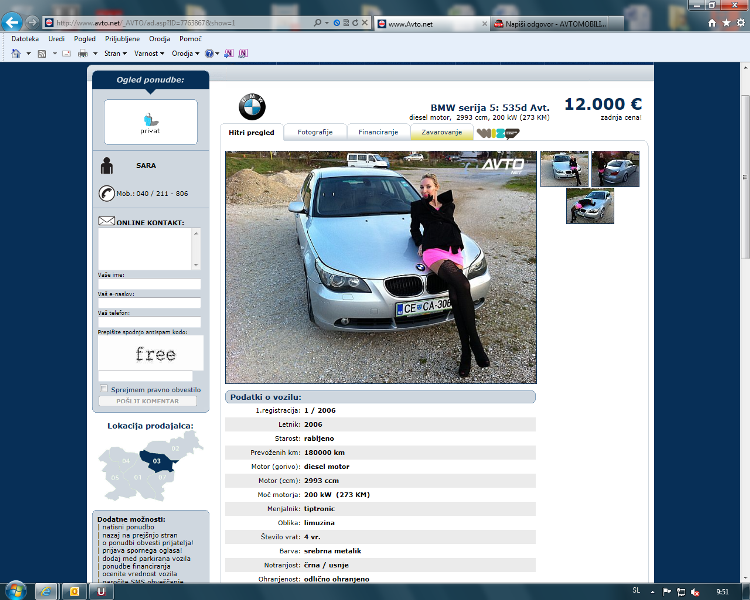Viewport: 750px width, 600px height.
Task: Open the Stran dropdown in command bar
Action: click(x=115, y=54)
